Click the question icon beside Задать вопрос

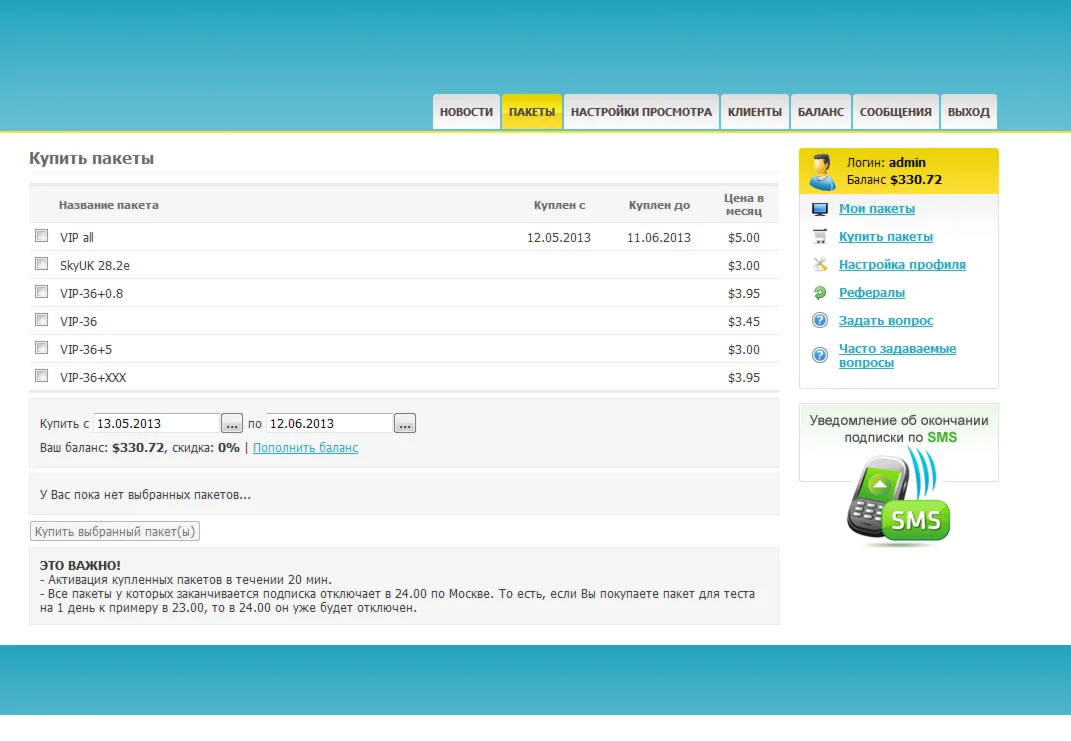pyautogui.click(x=820, y=321)
